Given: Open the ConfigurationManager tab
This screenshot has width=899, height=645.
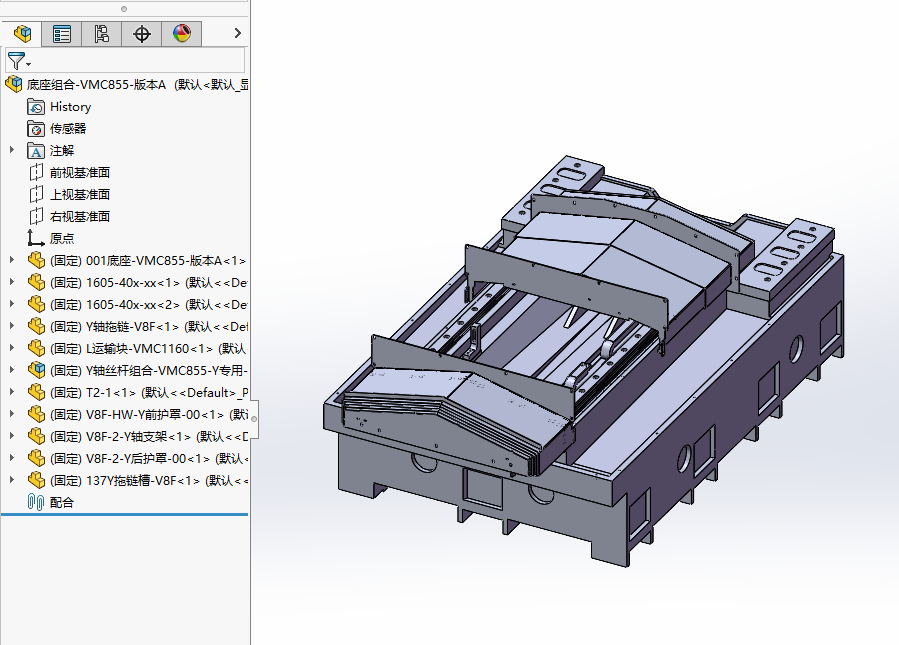Looking at the screenshot, I should (101, 33).
